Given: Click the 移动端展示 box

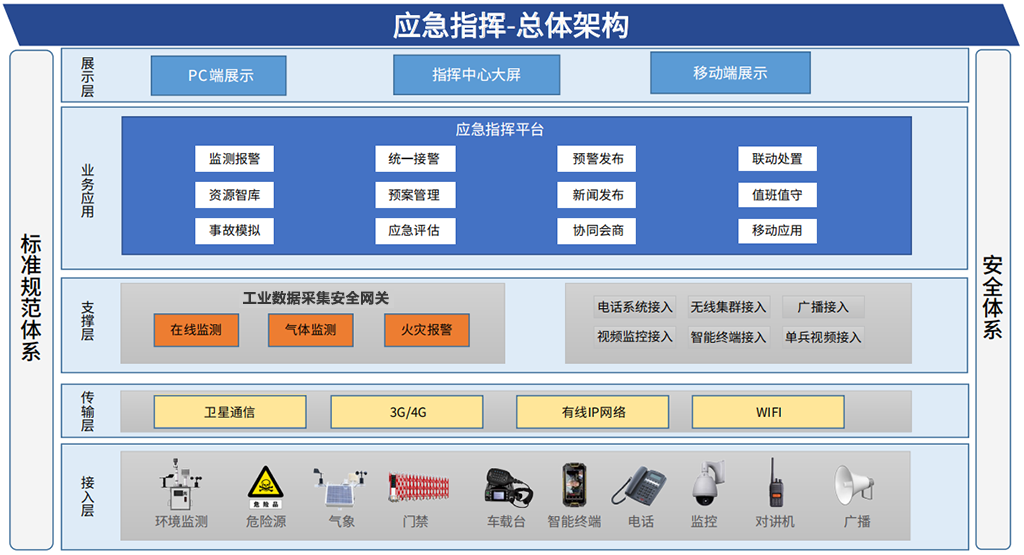Looking at the screenshot, I should coord(730,73).
